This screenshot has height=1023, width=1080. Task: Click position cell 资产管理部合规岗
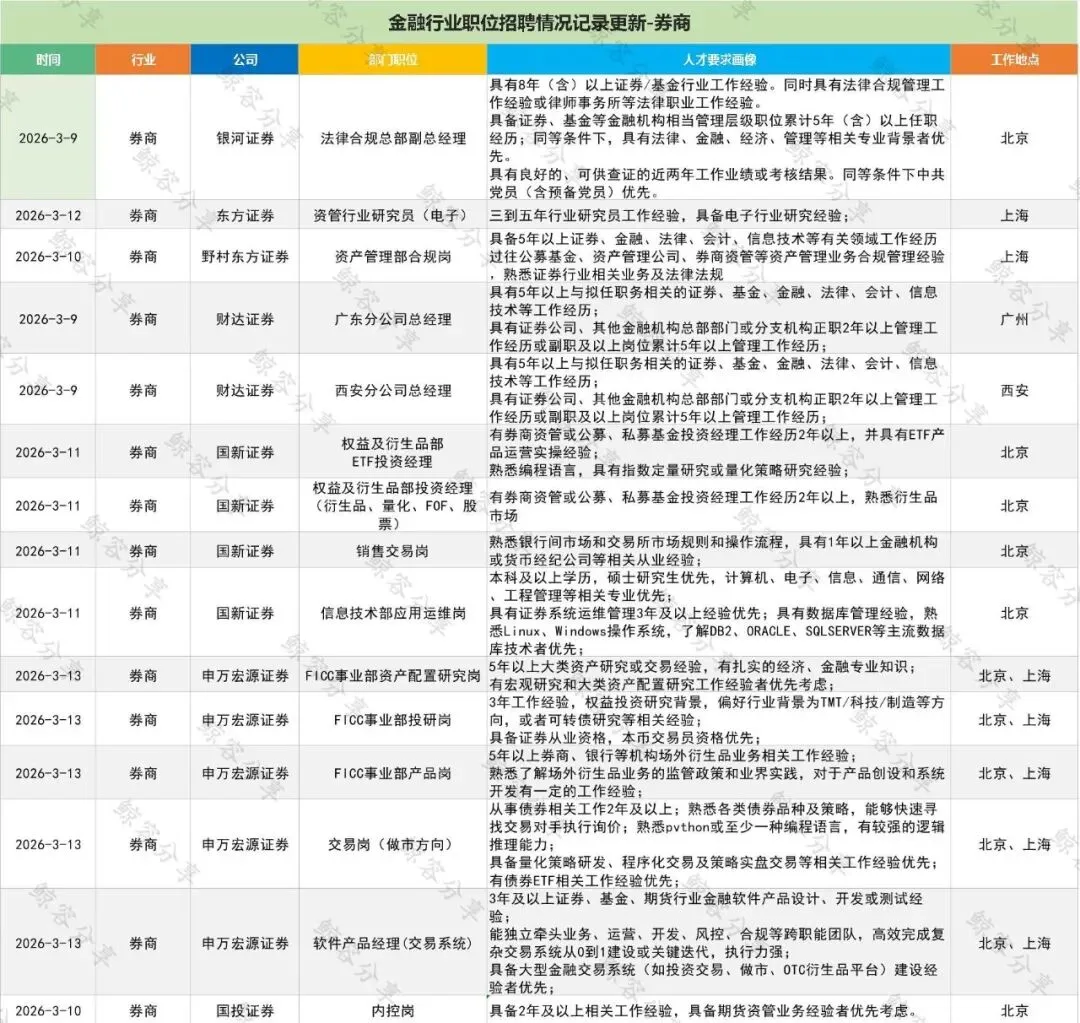[393, 256]
